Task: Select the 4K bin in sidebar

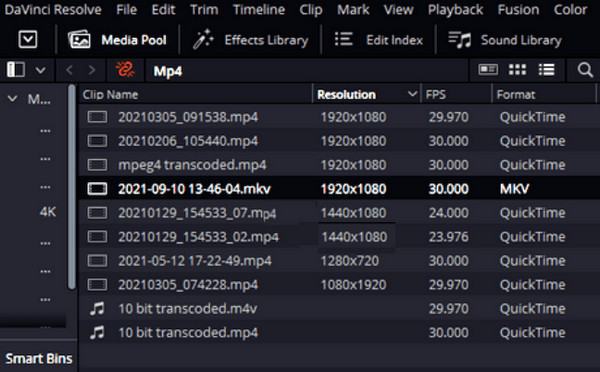Action: tap(48, 212)
